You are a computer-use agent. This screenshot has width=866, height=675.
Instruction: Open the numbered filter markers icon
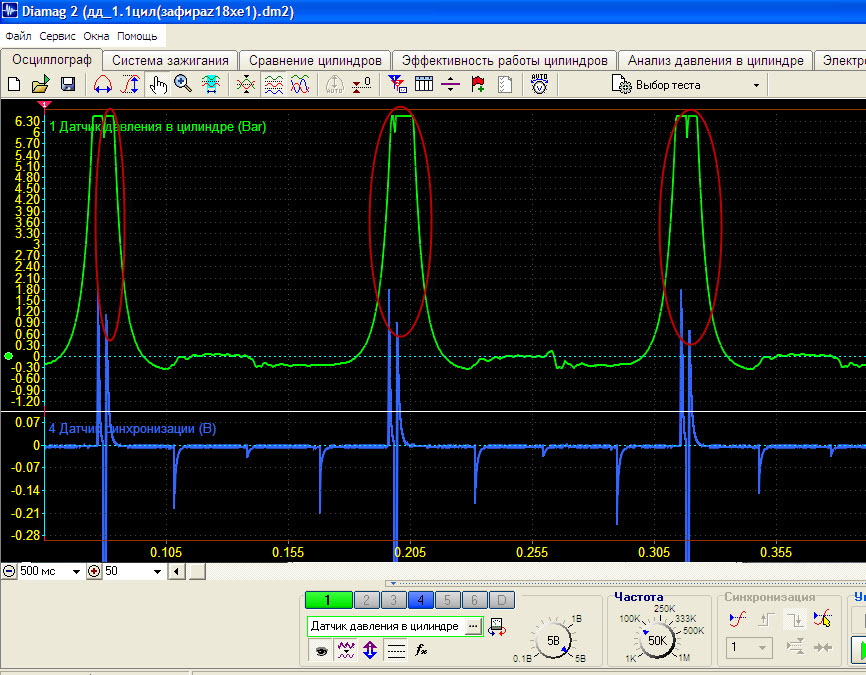click(x=397, y=85)
